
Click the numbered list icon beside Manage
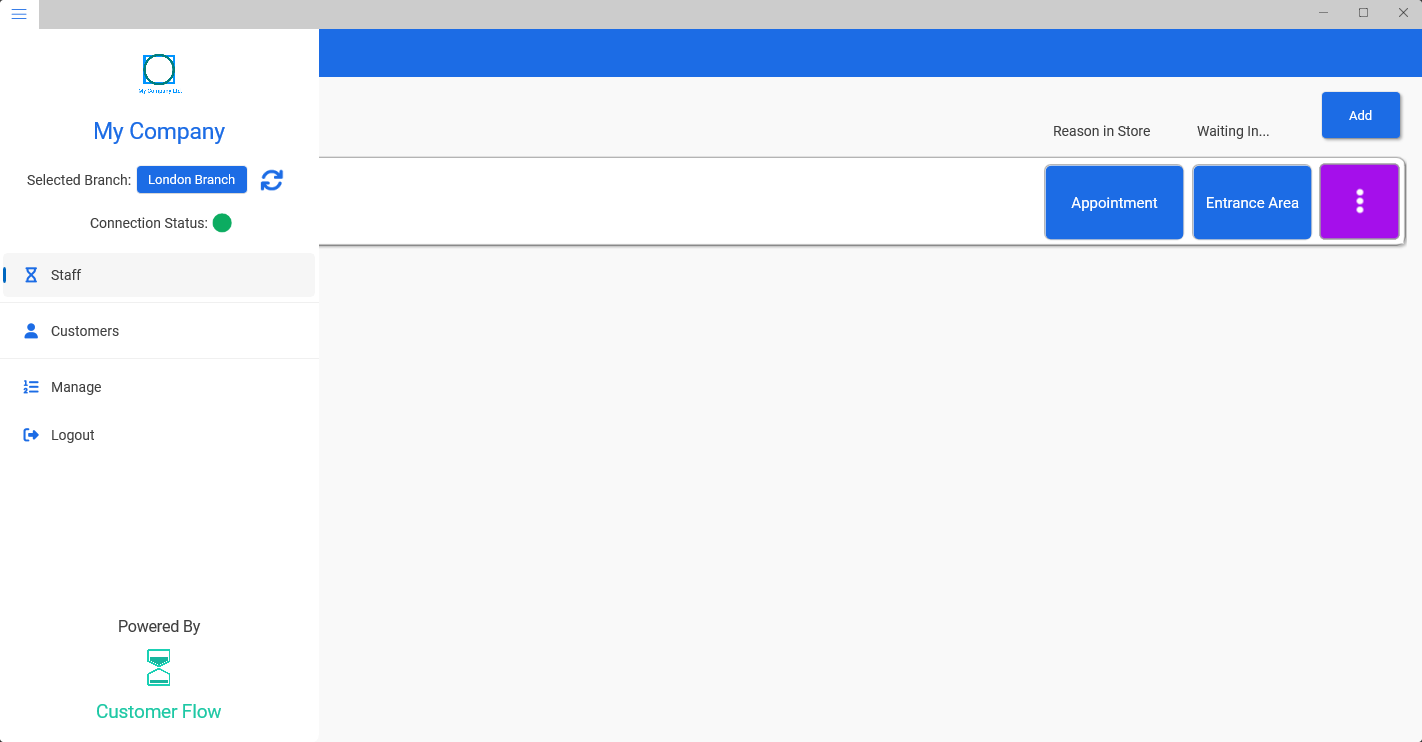coord(31,387)
